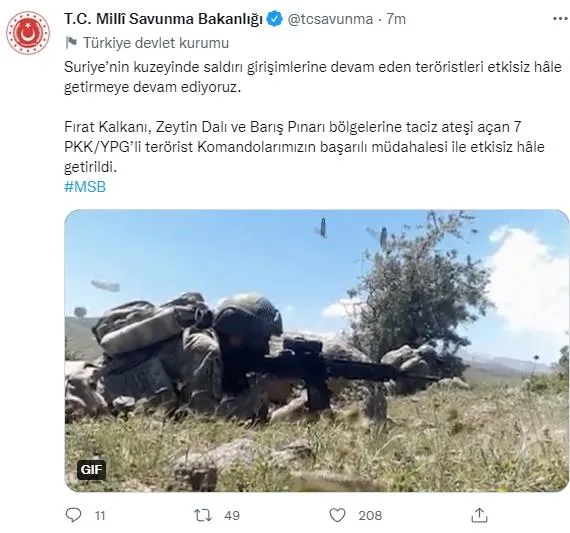
Task: Click the paragraph mentioning Fırat Kalkanı
Action: 305,147
